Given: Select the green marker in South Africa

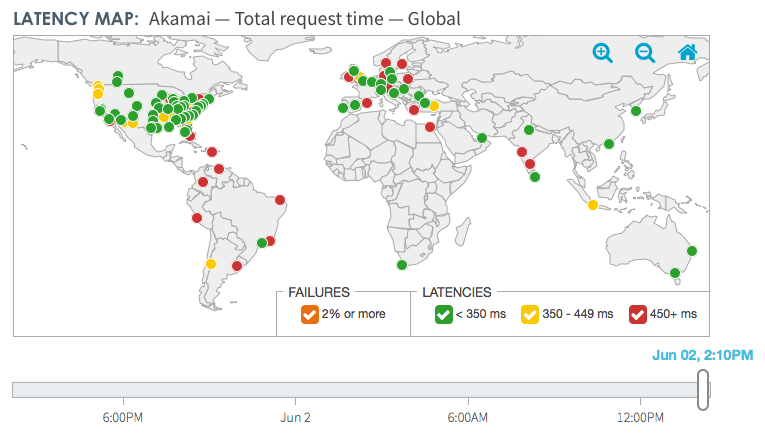Looking at the screenshot, I should click(x=402, y=265).
